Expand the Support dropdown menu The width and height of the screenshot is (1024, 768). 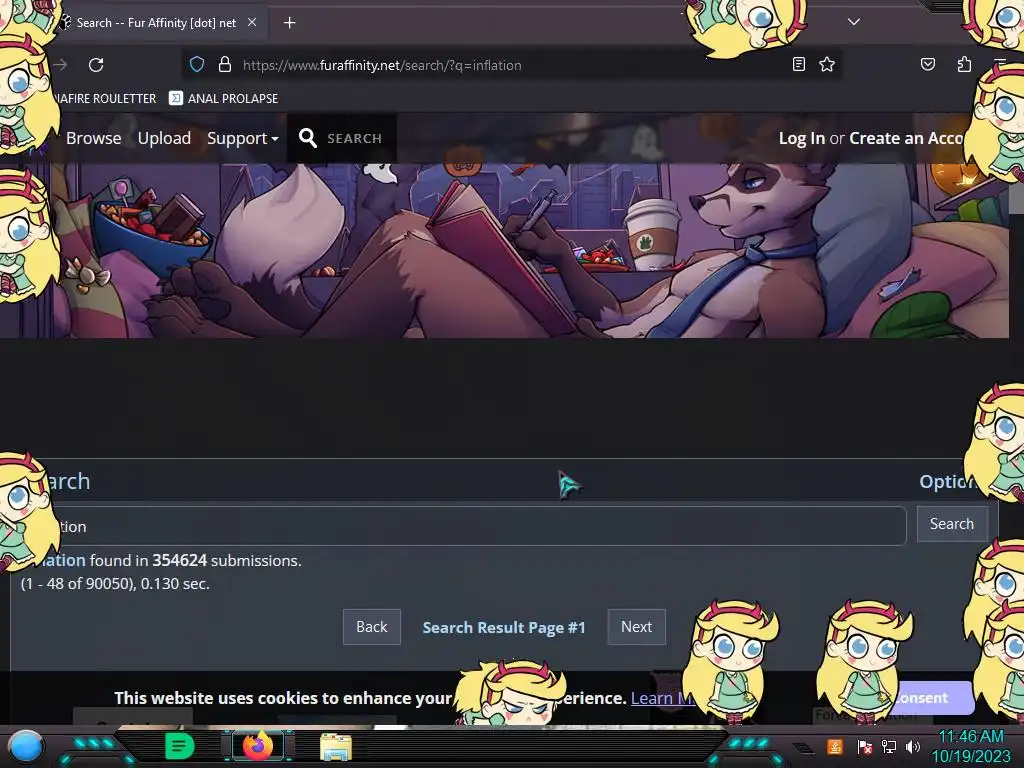[242, 138]
